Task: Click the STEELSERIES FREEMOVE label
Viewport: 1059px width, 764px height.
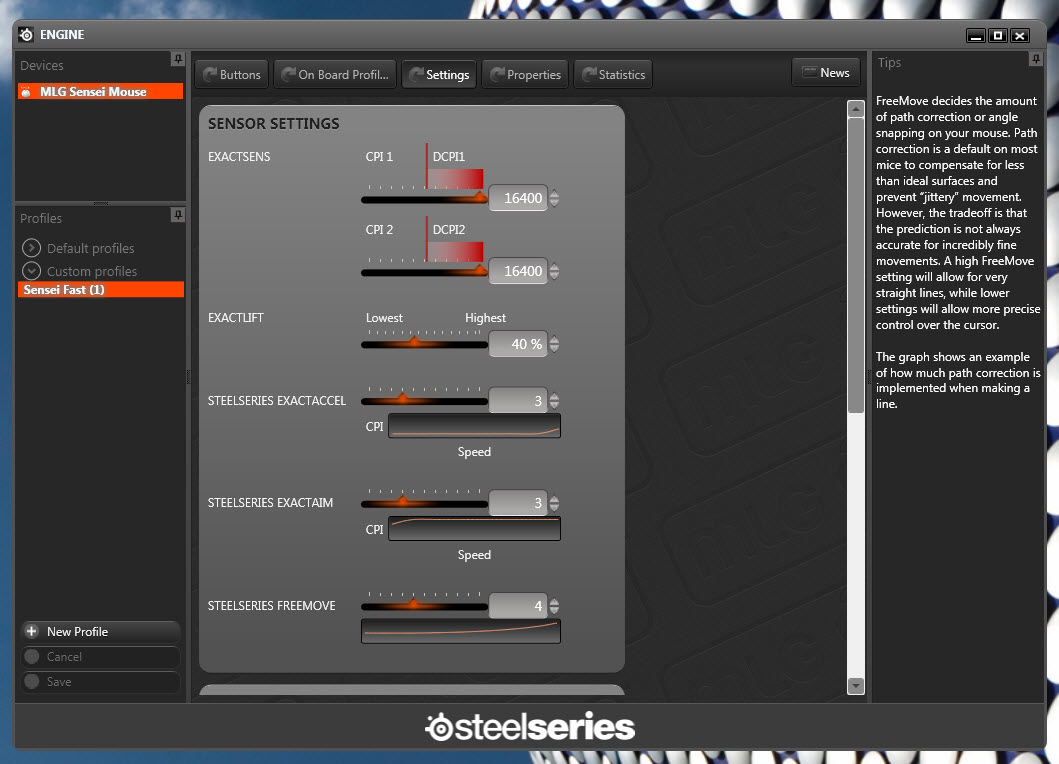Action: 272,606
